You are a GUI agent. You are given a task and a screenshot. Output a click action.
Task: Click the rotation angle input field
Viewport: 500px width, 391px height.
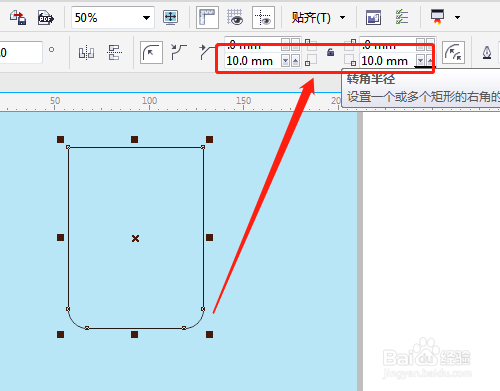(x=21, y=52)
